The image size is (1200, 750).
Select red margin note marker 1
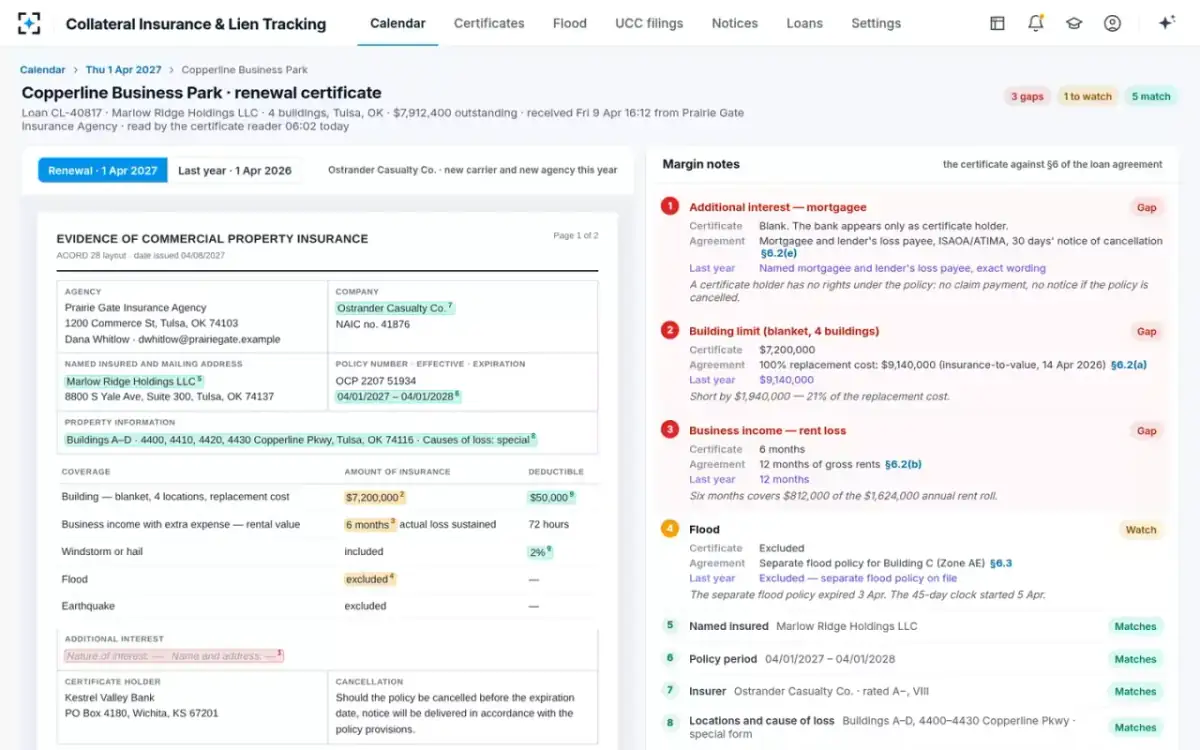click(670, 207)
